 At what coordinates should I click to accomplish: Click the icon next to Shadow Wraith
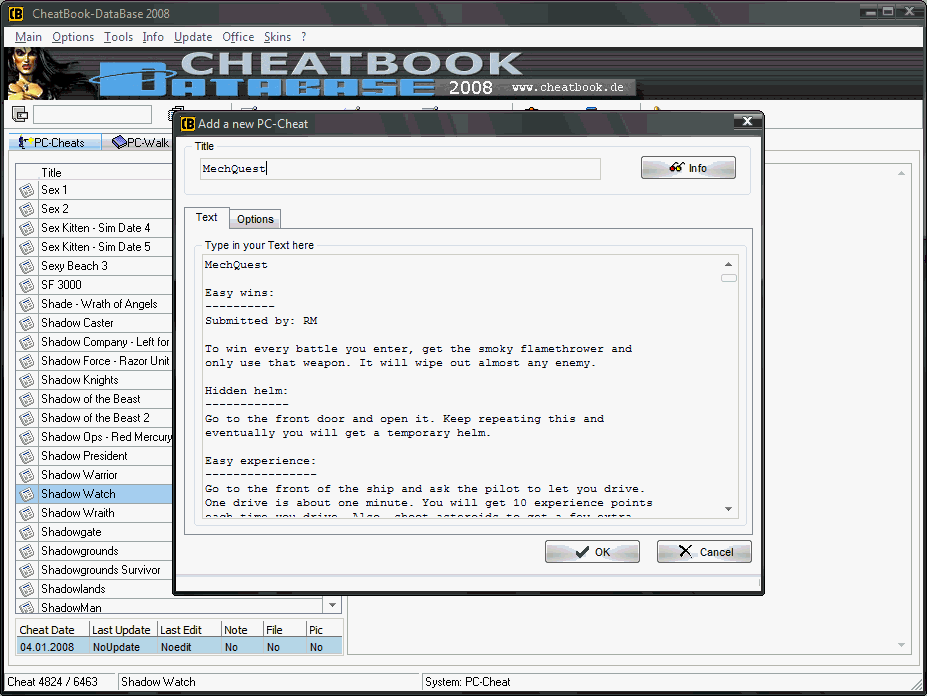[26, 513]
